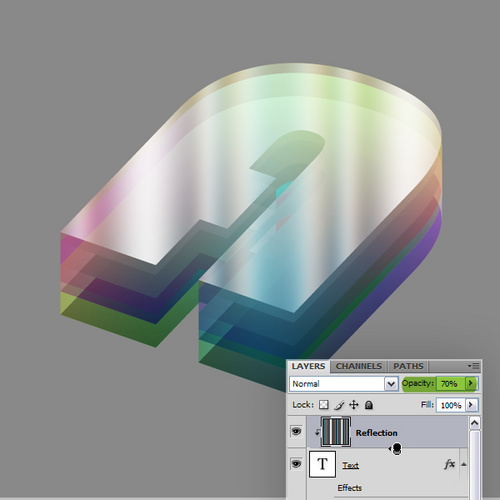This screenshot has width=500, height=500.
Task: Switch to the Channels tab
Action: point(358,366)
